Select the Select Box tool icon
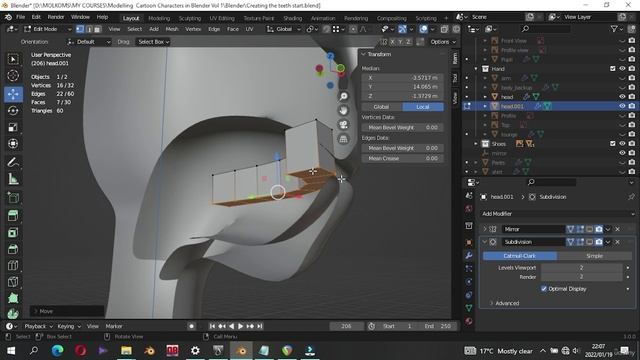This screenshot has height=360, width=640. [x=13, y=59]
